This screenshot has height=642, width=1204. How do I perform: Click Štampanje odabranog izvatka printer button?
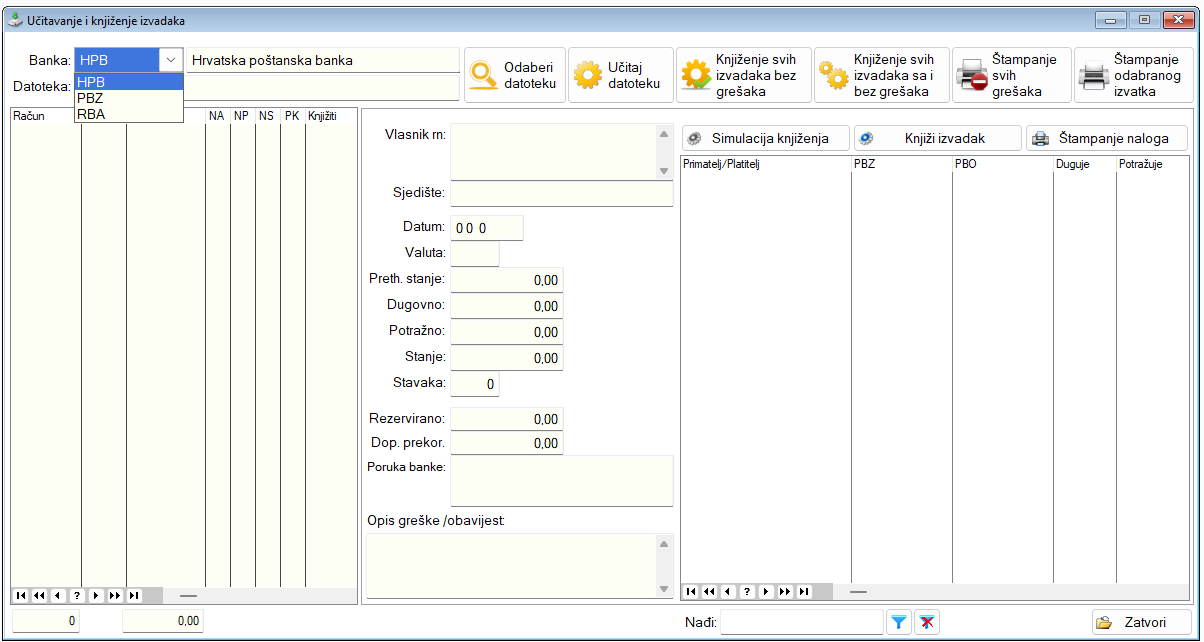point(1134,75)
